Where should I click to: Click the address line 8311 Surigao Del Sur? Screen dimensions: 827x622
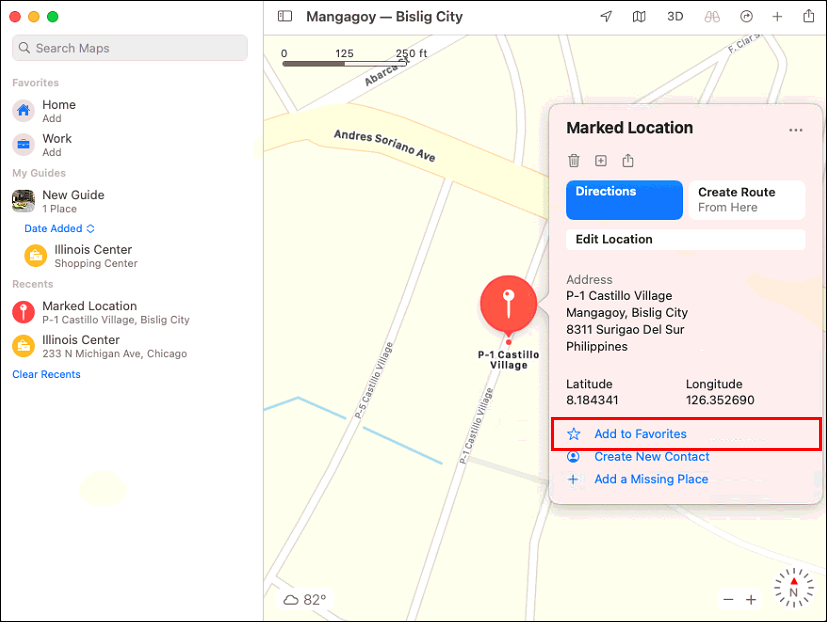coord(625,330)
